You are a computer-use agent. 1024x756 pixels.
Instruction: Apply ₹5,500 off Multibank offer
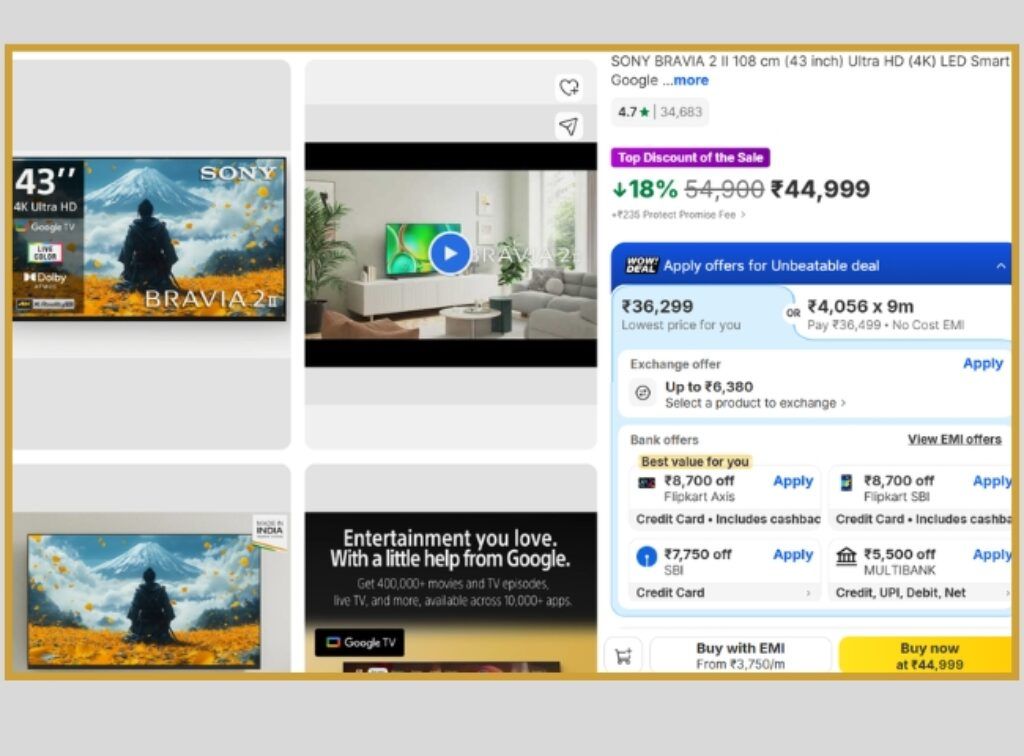[x=992, y=555]
